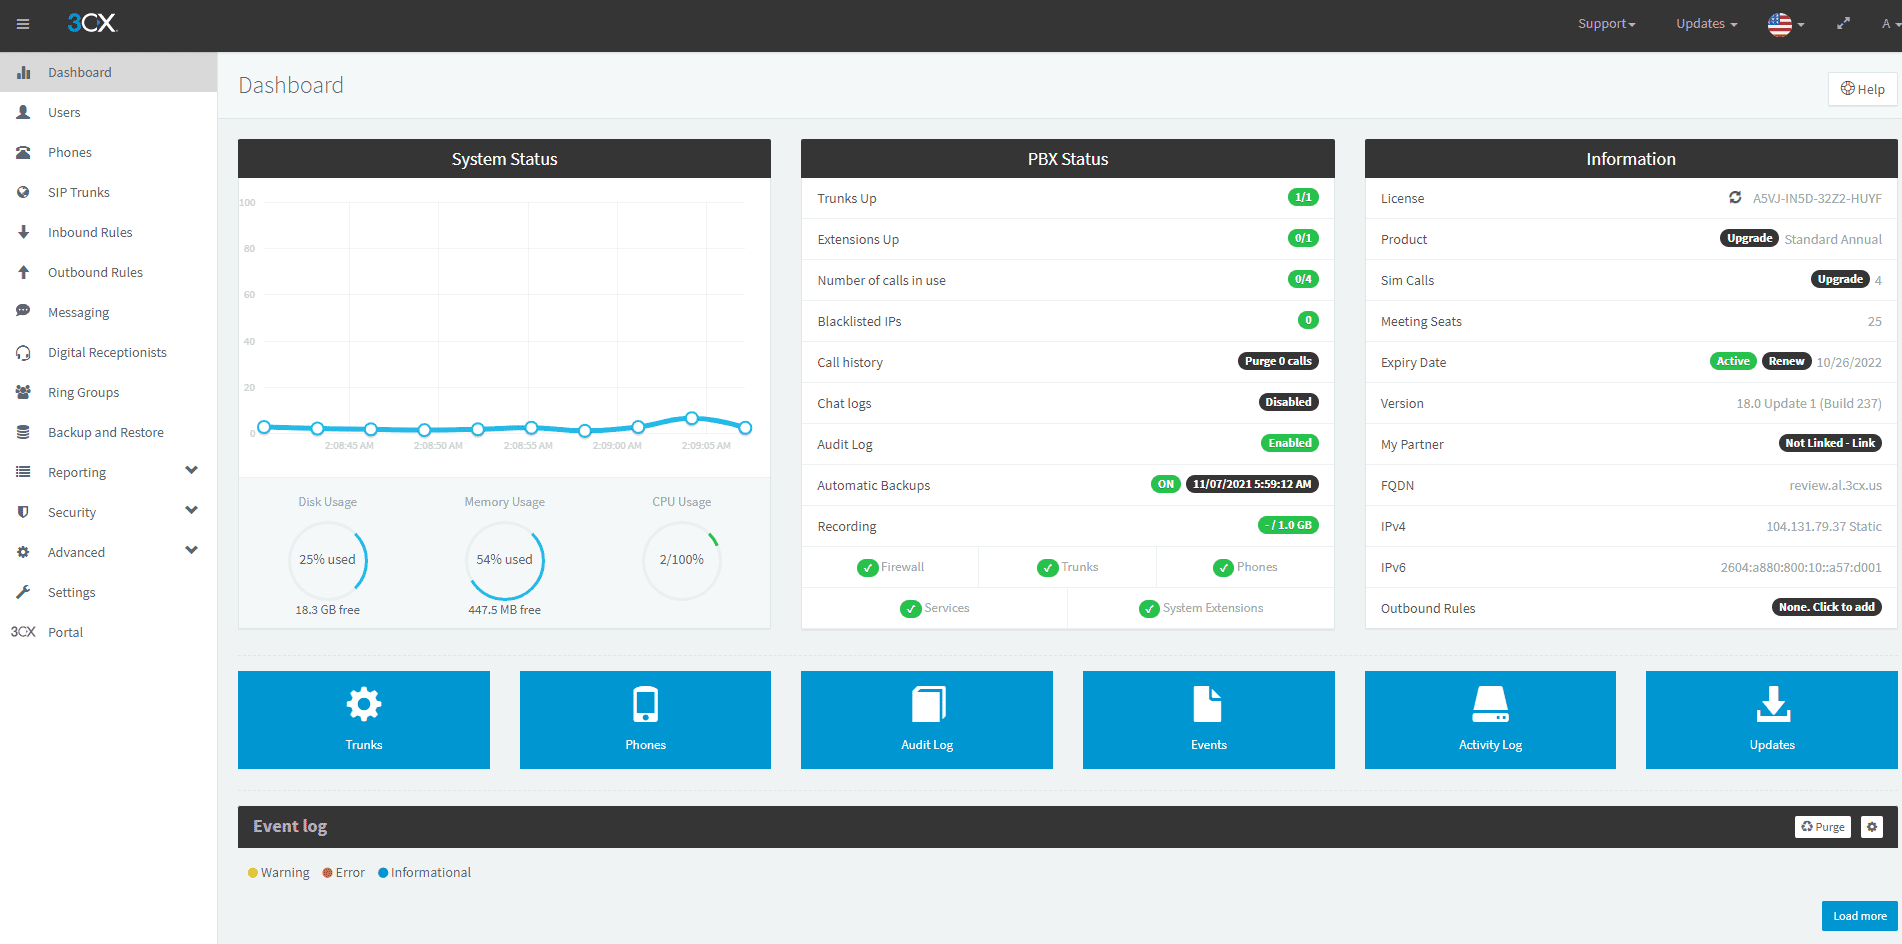
Task: Toggle the Audit Log Enabled badge
Action: point(1290,443)
